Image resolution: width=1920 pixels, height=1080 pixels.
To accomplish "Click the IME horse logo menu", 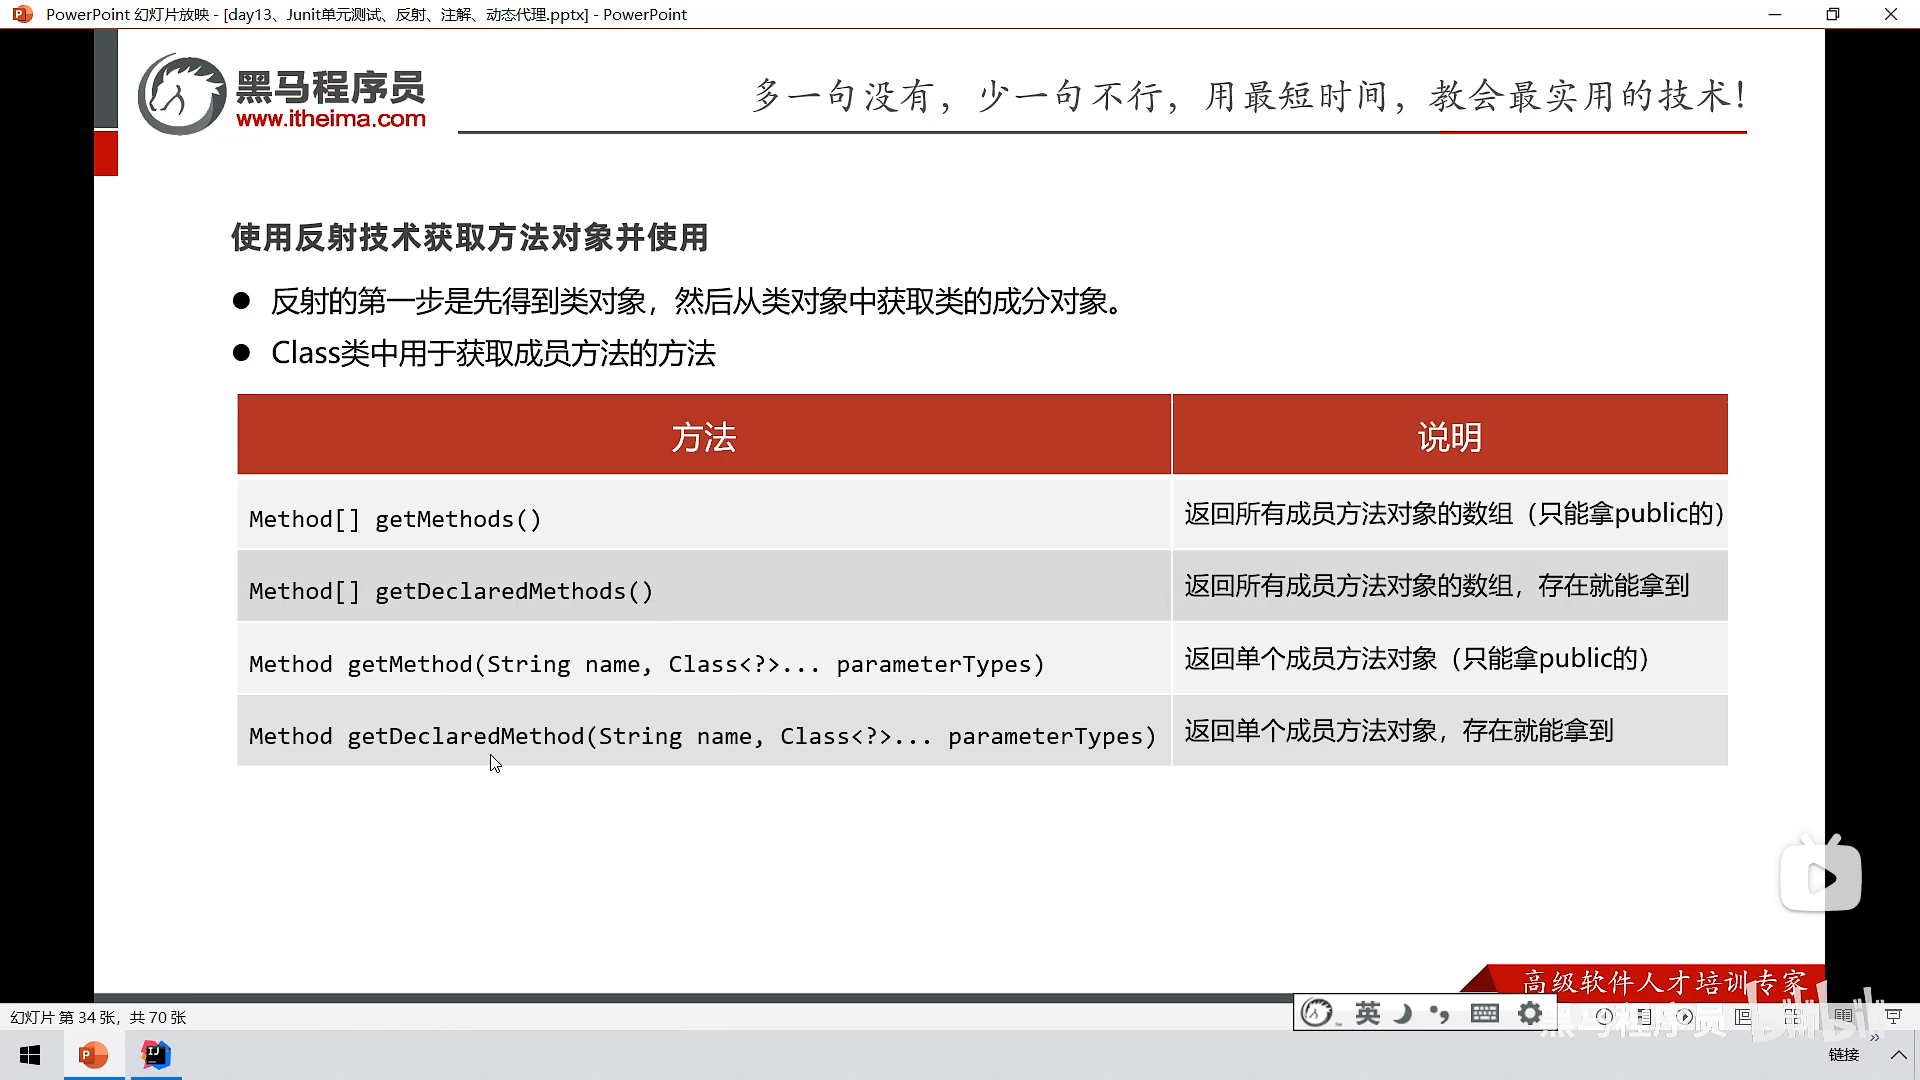I will coord(1318,1013).
